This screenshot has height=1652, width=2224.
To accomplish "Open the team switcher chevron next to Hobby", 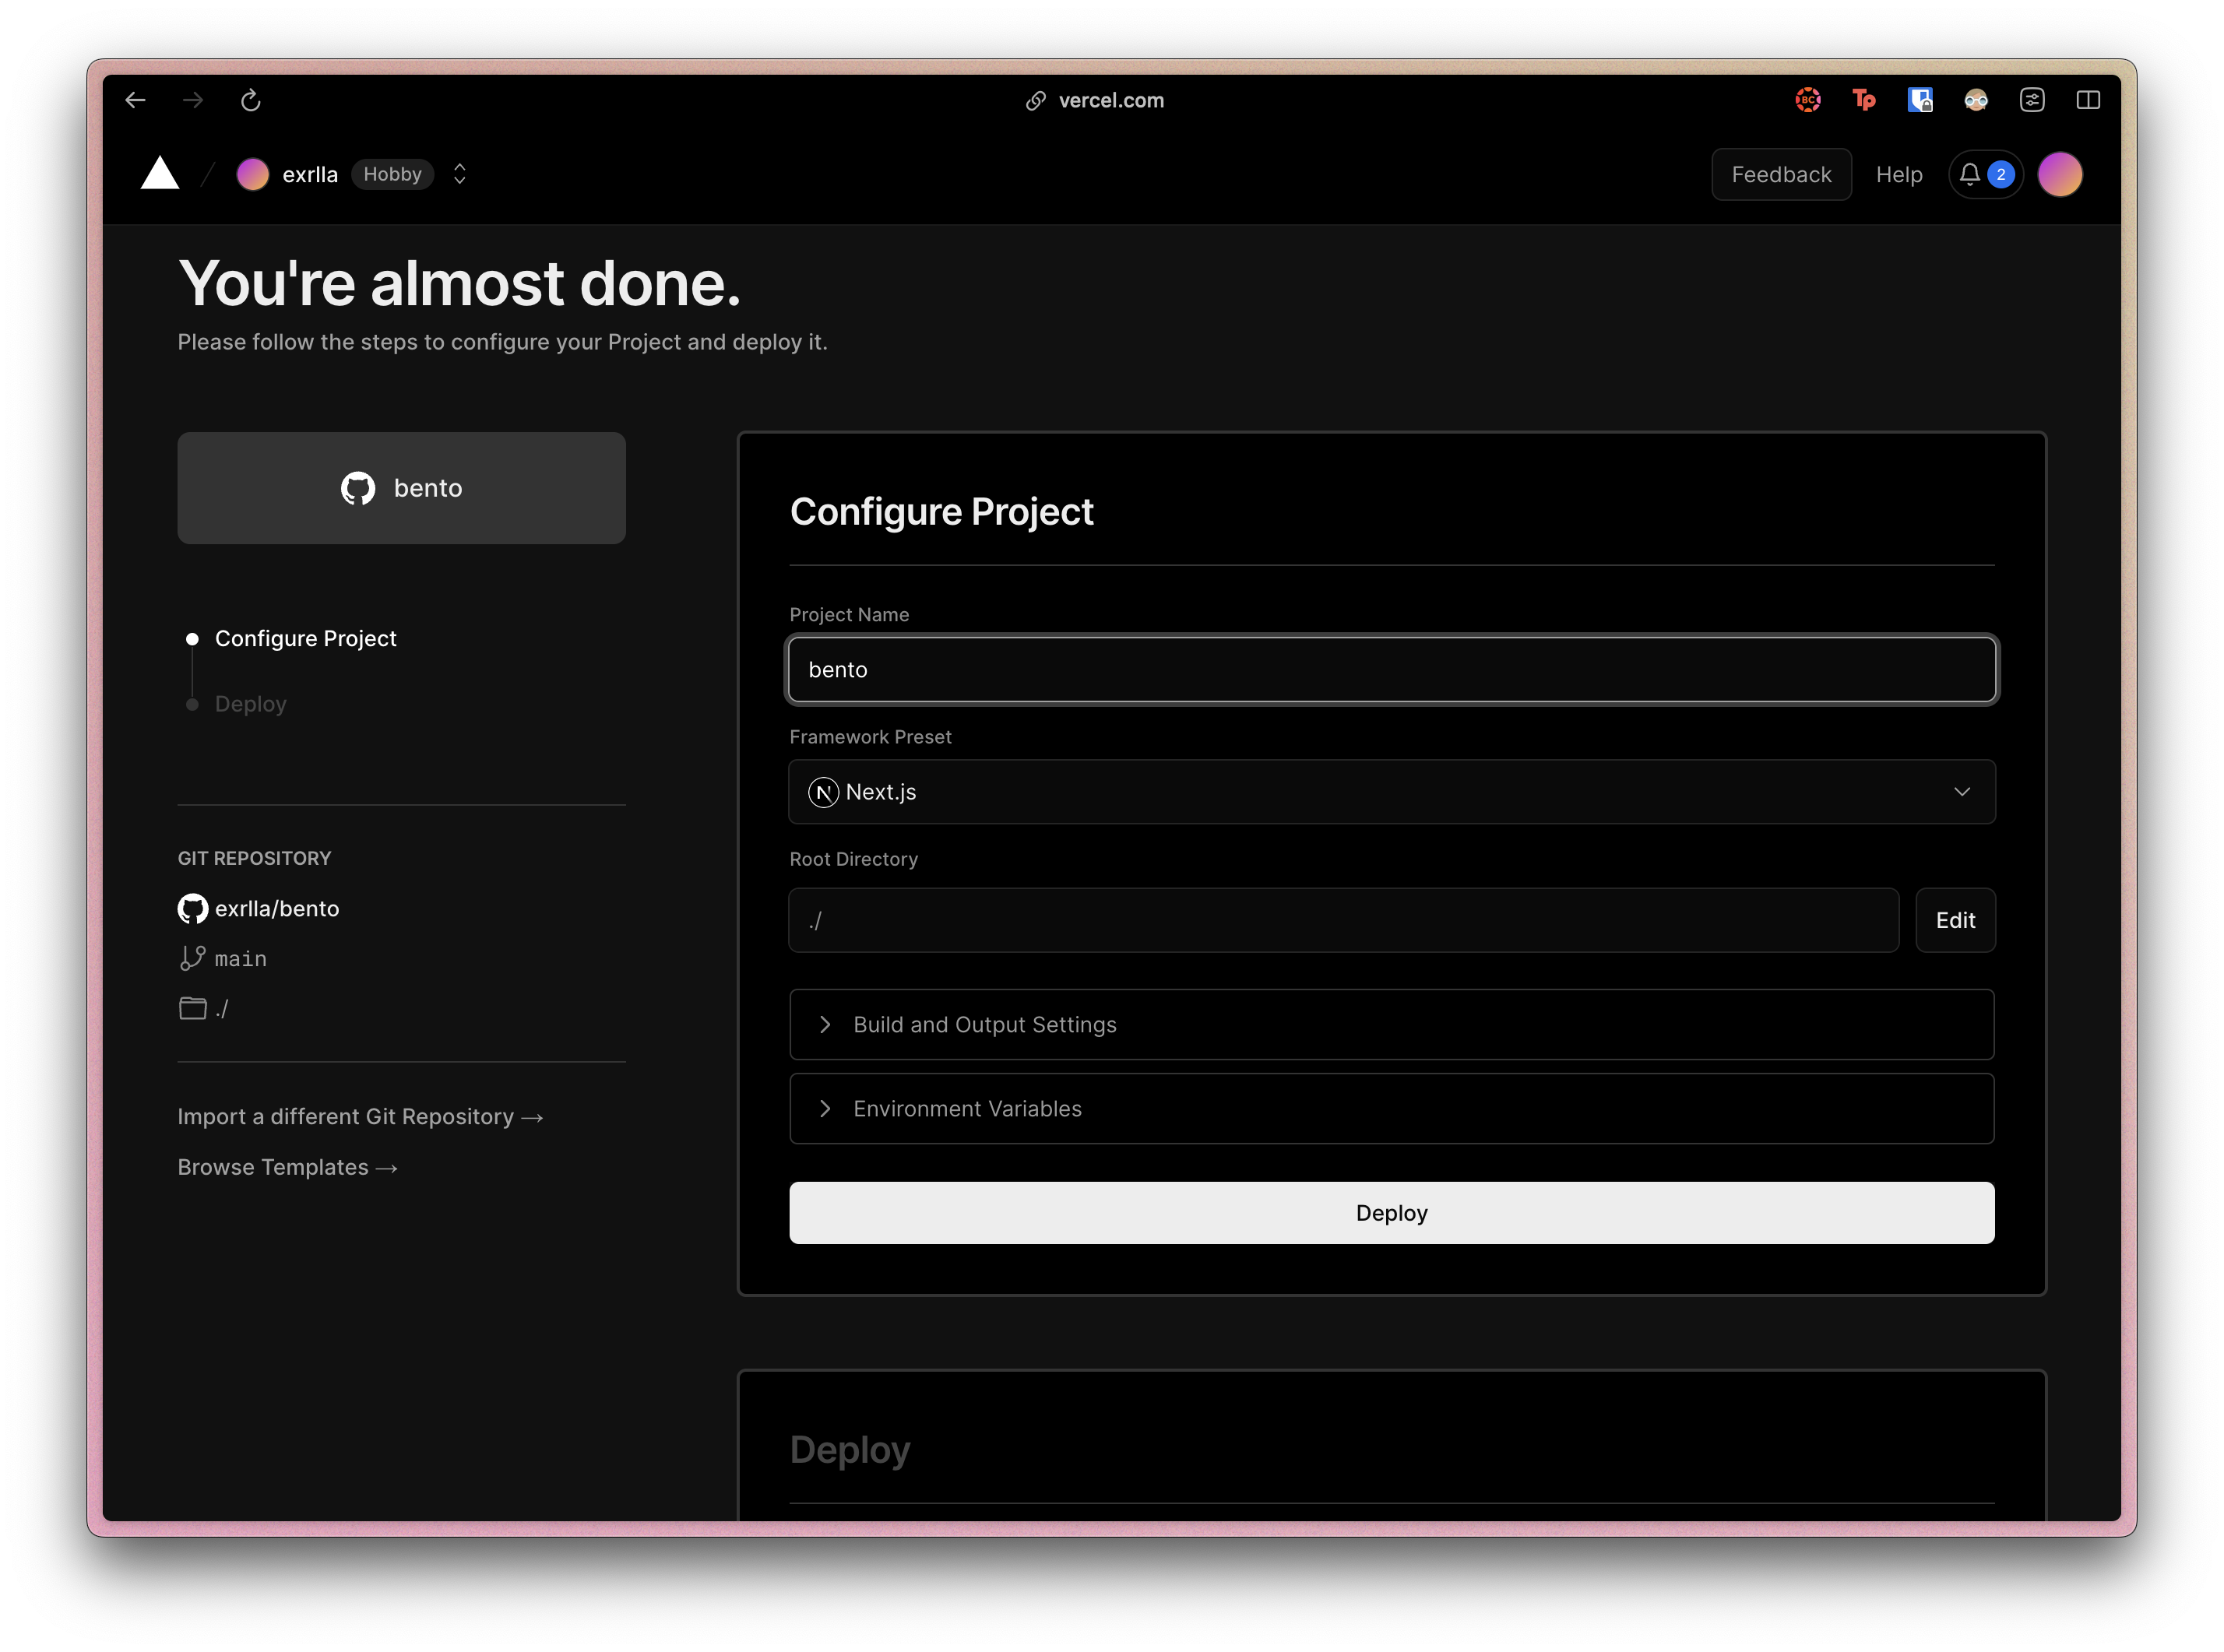I will (x=459, y=173).
